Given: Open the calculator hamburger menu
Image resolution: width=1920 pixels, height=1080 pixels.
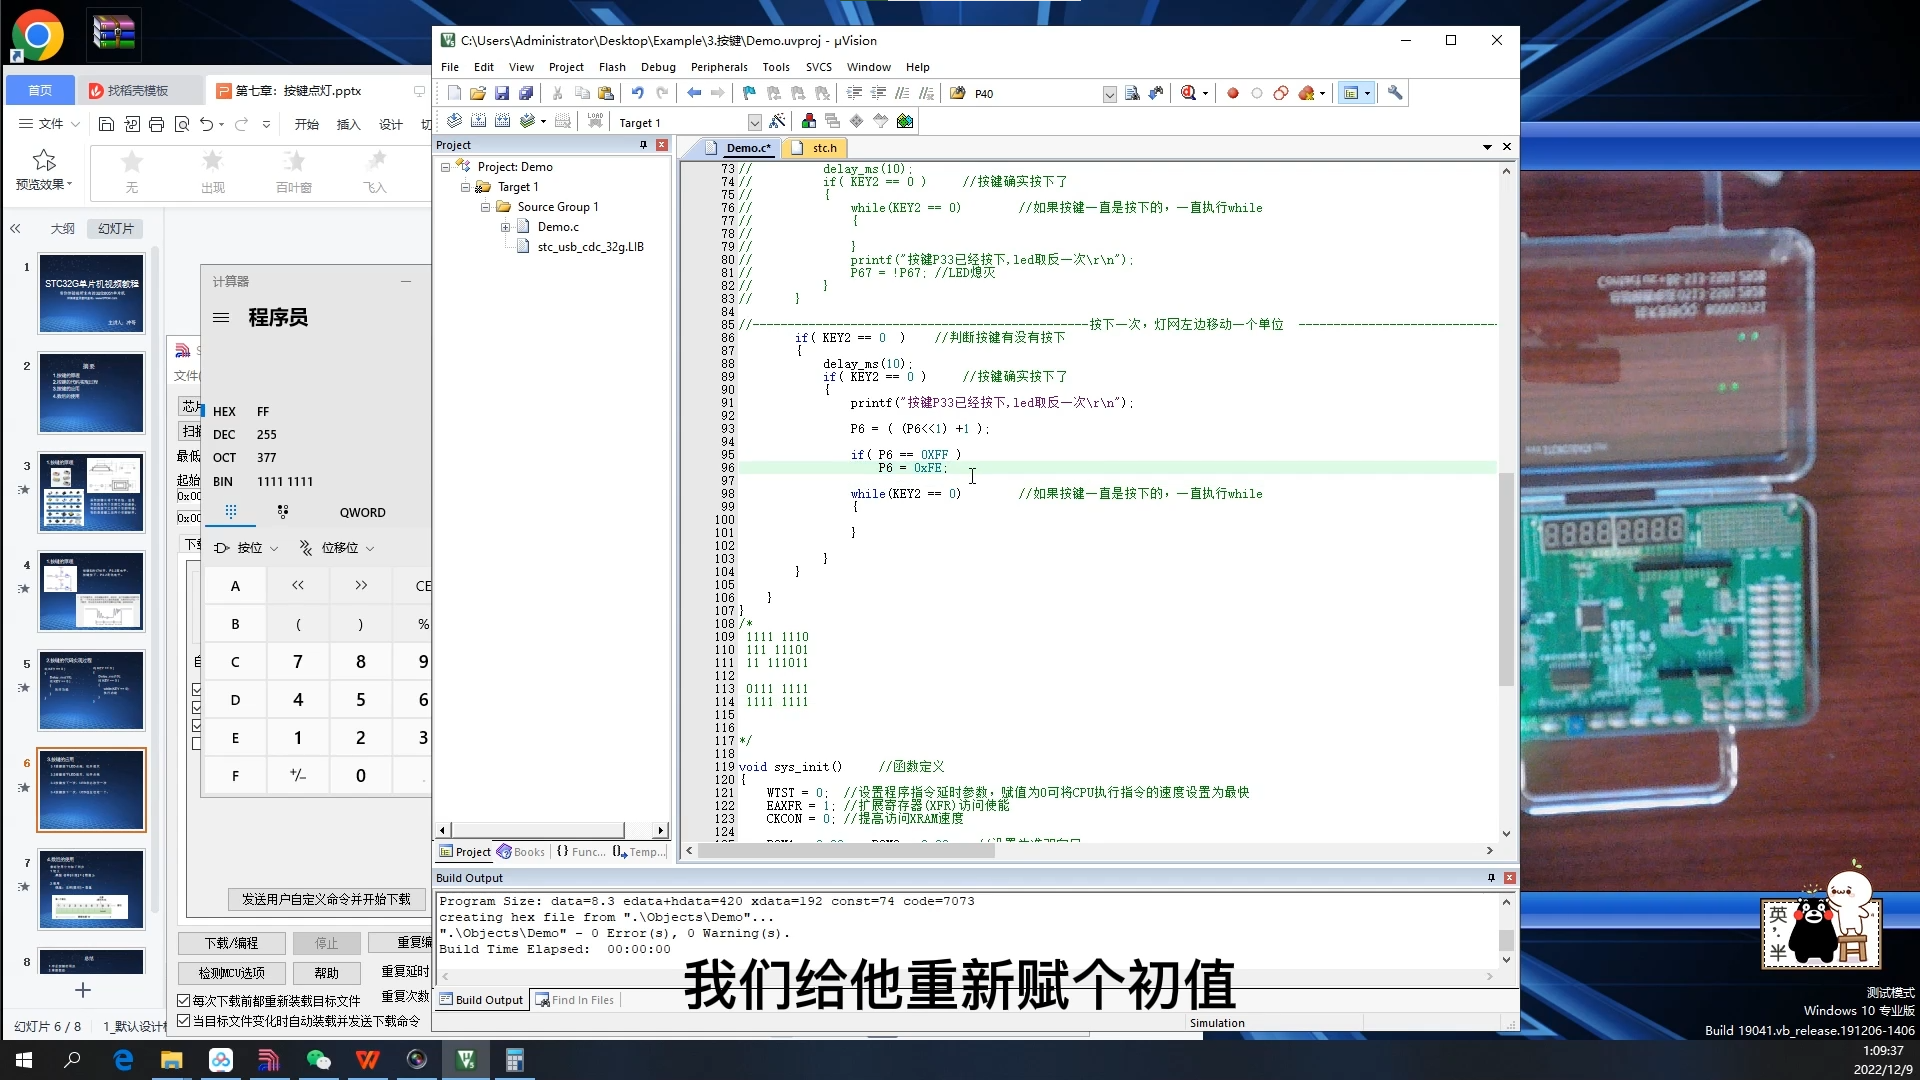Looking at the screenshot, I should click(221, 317).
